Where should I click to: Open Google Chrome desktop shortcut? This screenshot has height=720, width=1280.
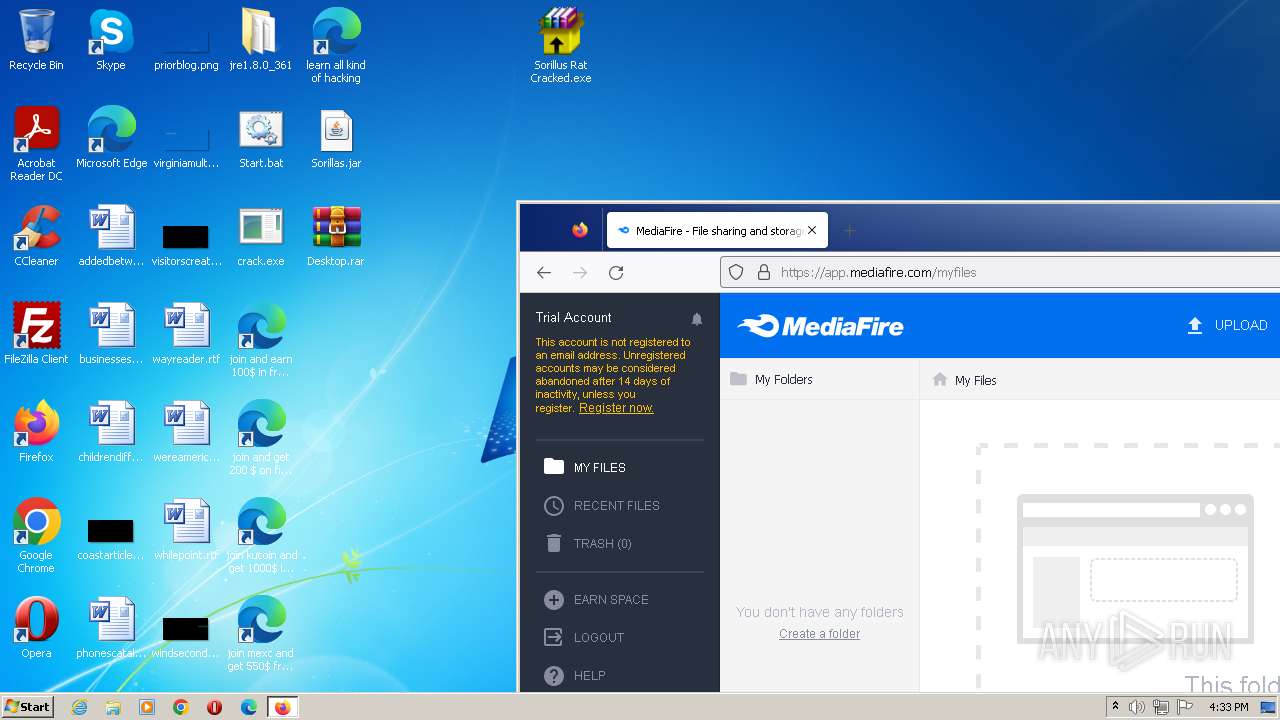click(36, 535)
